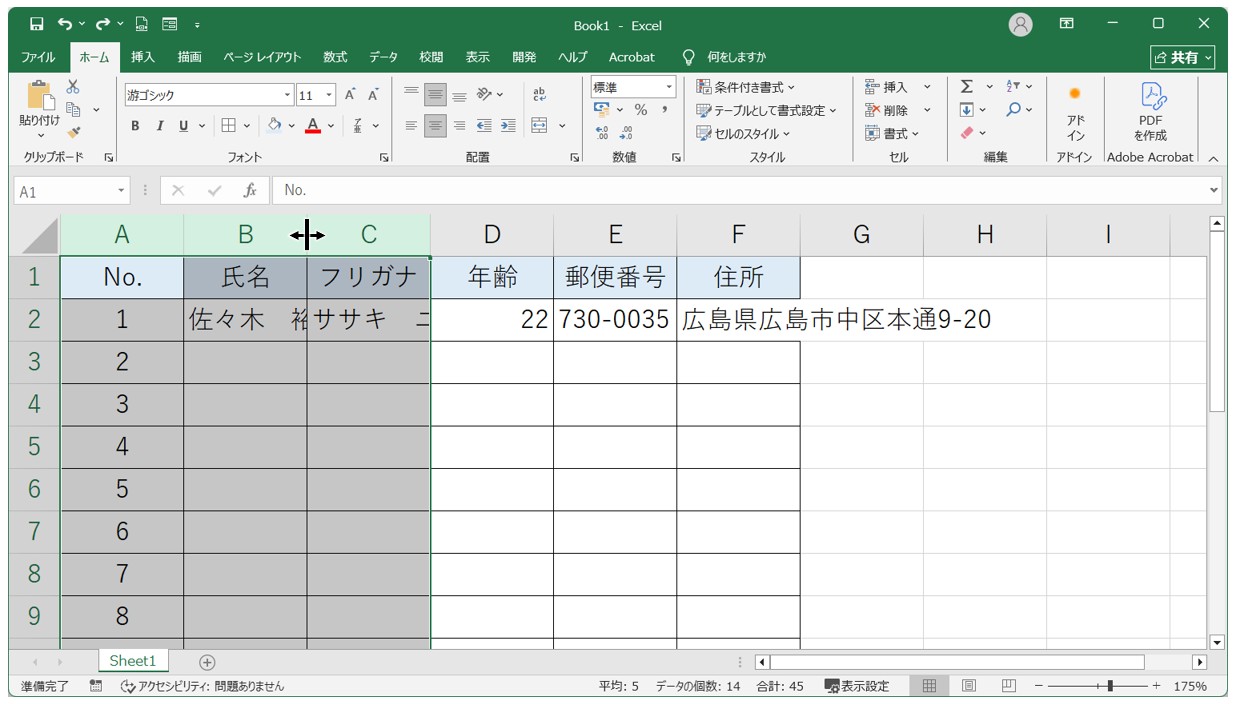Click the Cut scissors icon
The image size is (1236, 704).
[x=73, y=87]
